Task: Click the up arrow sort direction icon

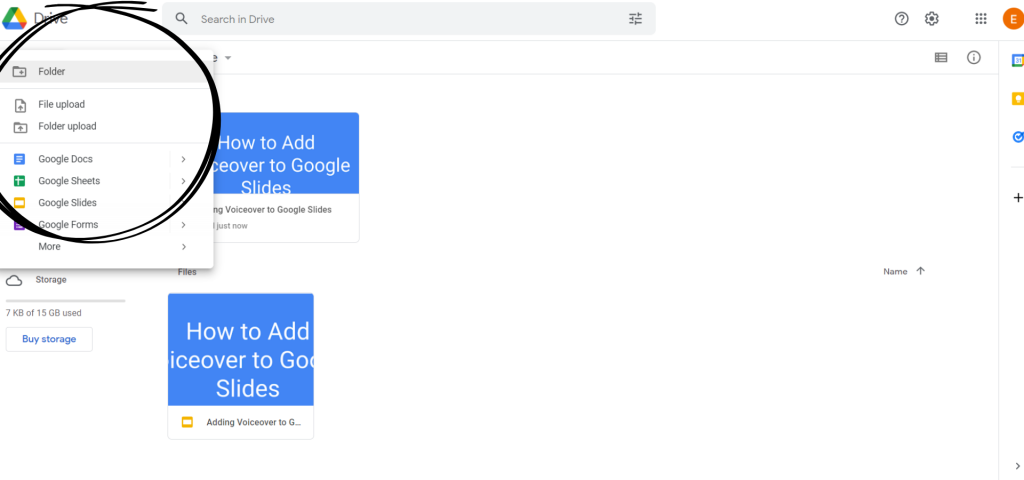Action: click(921, 271)
